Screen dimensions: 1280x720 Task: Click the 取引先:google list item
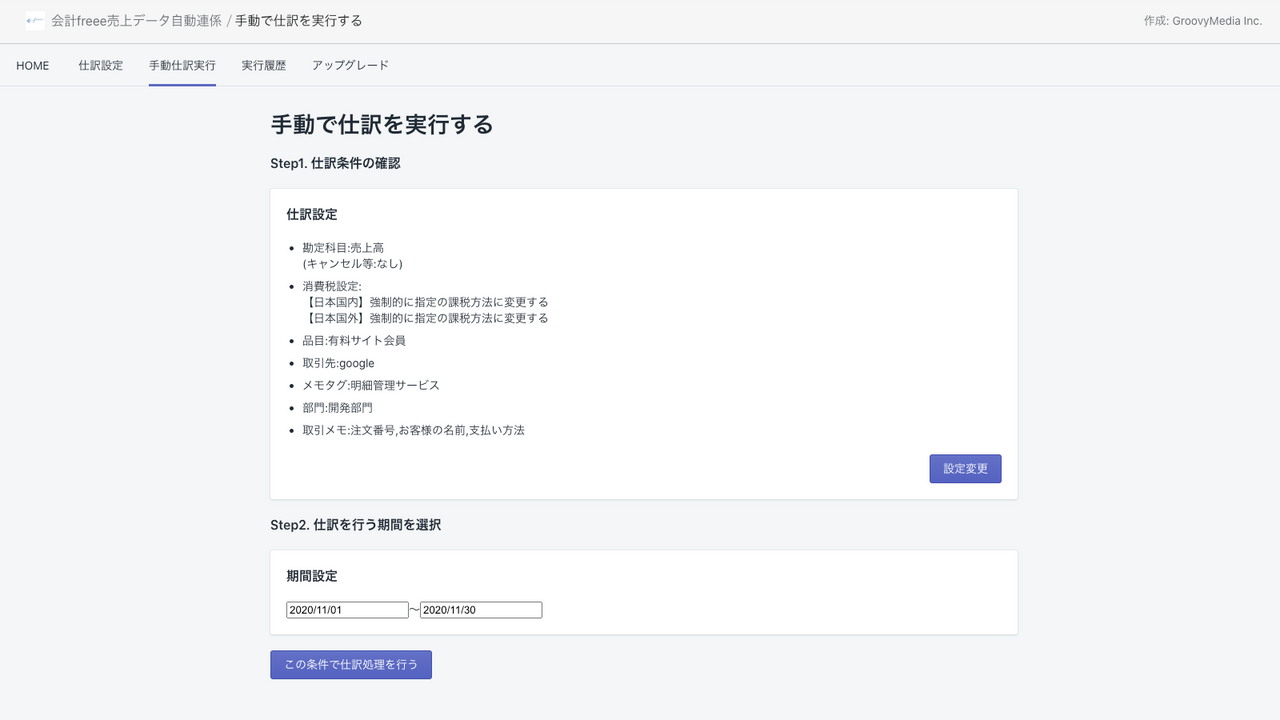click(339, 363)
